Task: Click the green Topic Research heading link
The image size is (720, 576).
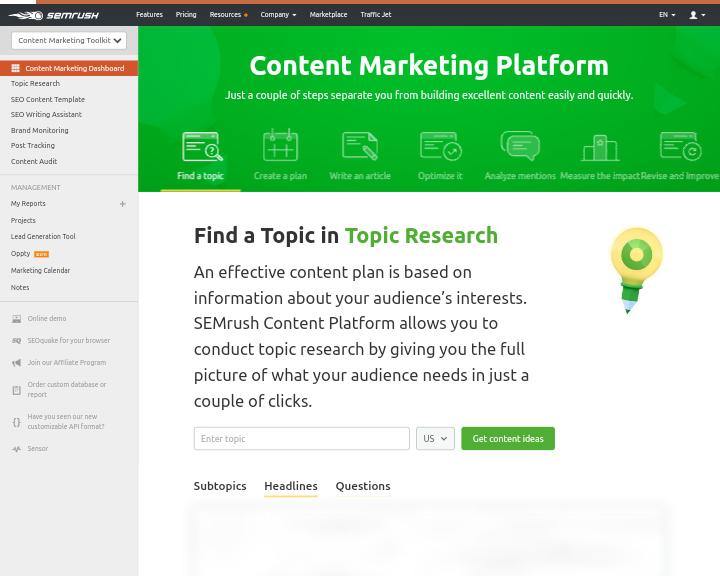Action: pyautogui.click(x=421, y=236)
